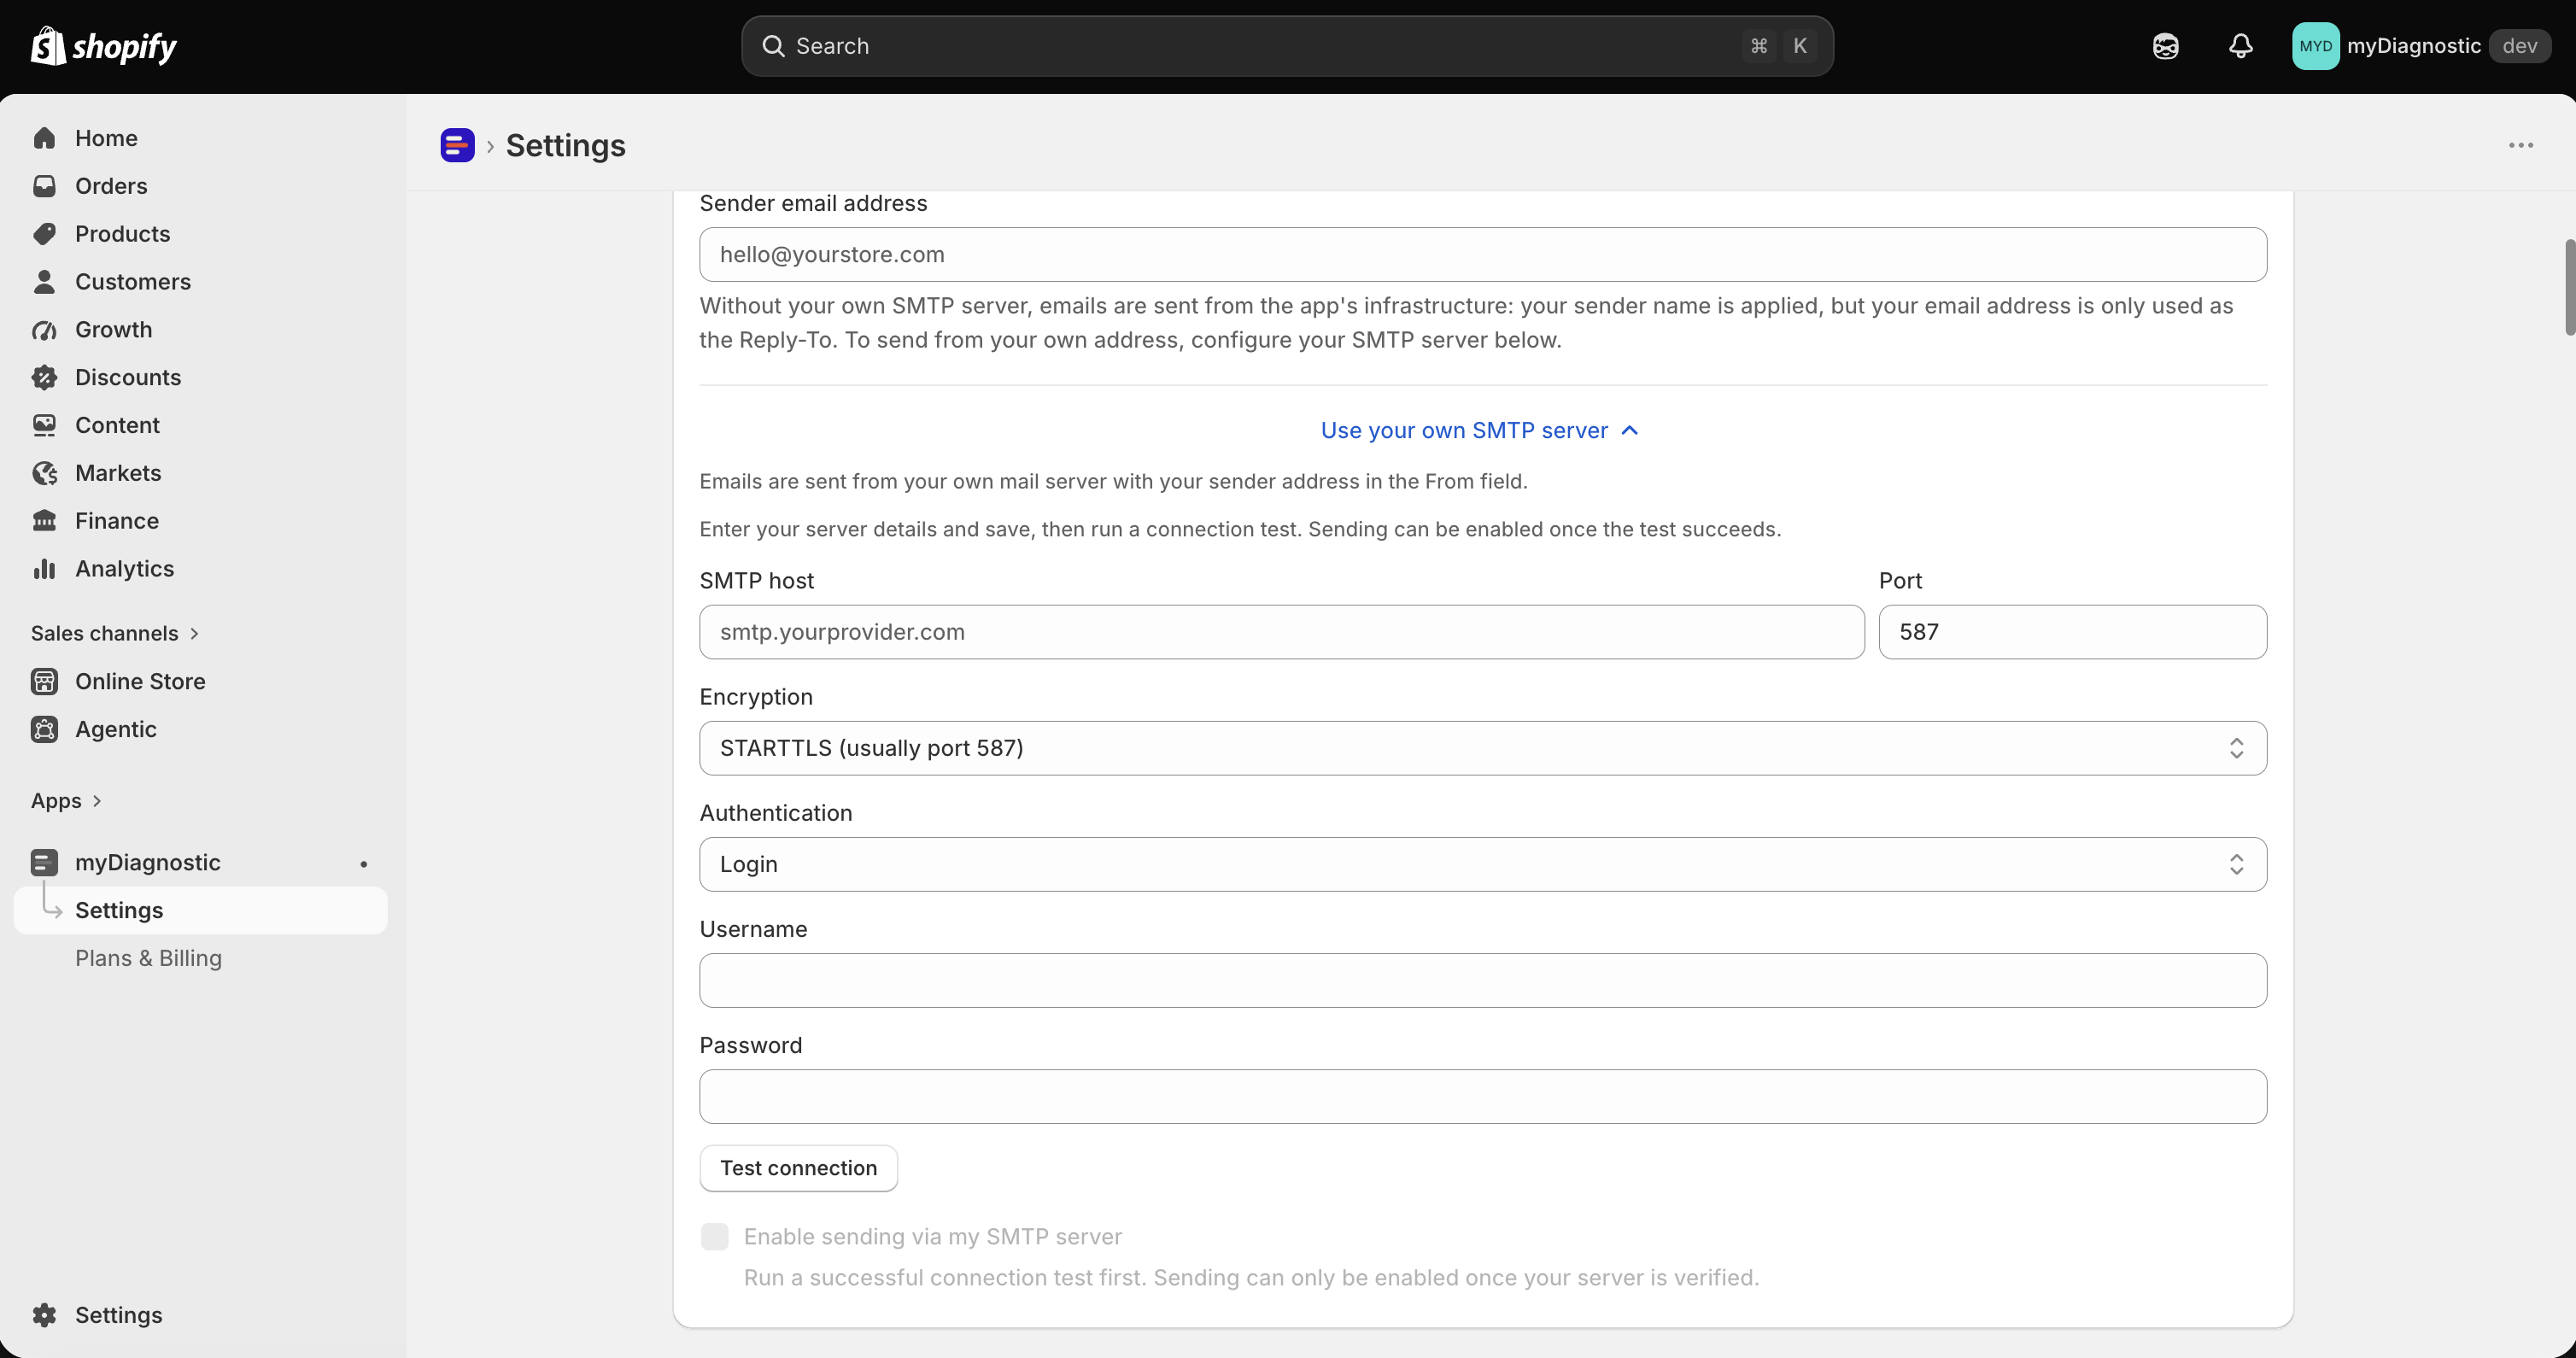2576x1358 pixels.
Task: Click the Port field showing 587
Action: pyautogui.click(x=2072, y=632)
